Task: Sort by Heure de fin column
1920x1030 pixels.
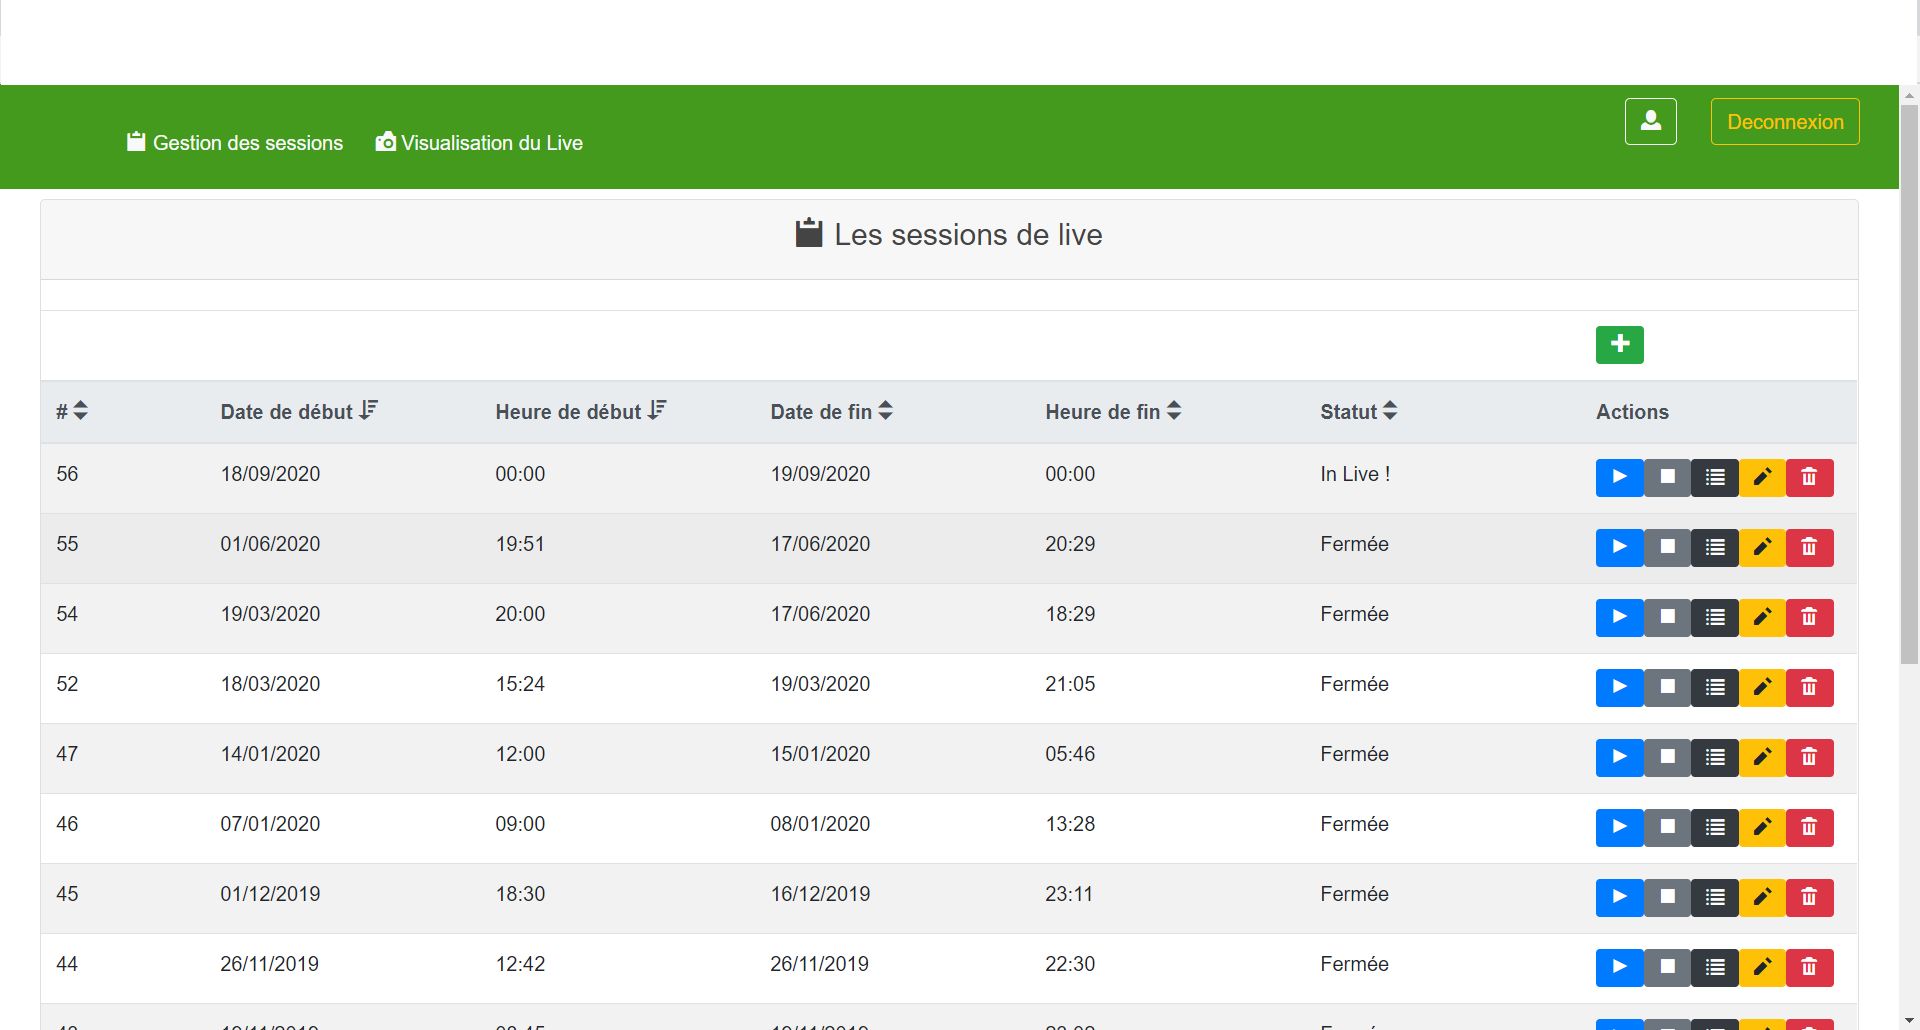Action: (x=1113, y=411)
